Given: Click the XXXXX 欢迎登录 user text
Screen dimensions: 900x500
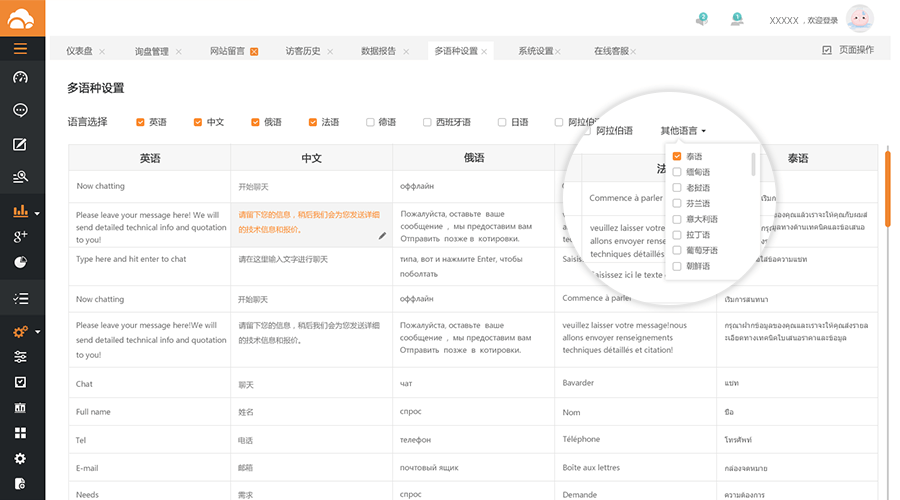Looking at the screenshot, I should coord(804,21).
